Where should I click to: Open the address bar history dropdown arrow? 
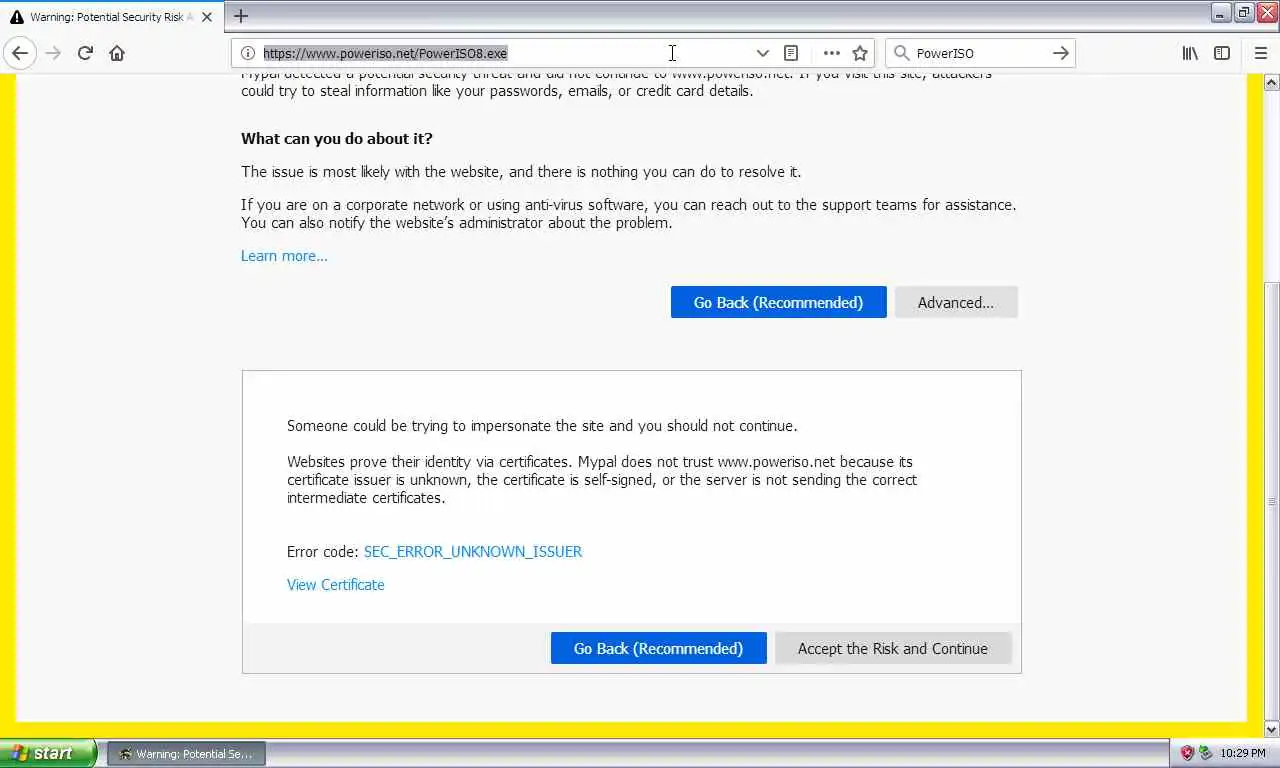762,53
